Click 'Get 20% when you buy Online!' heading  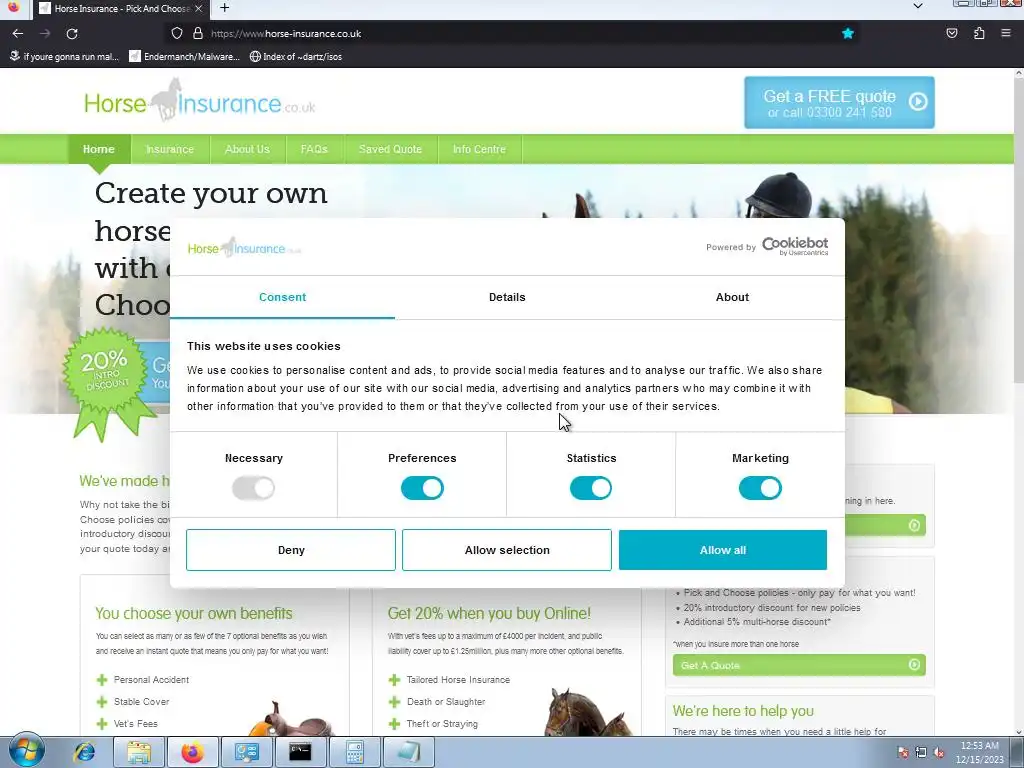coord(488,613)
